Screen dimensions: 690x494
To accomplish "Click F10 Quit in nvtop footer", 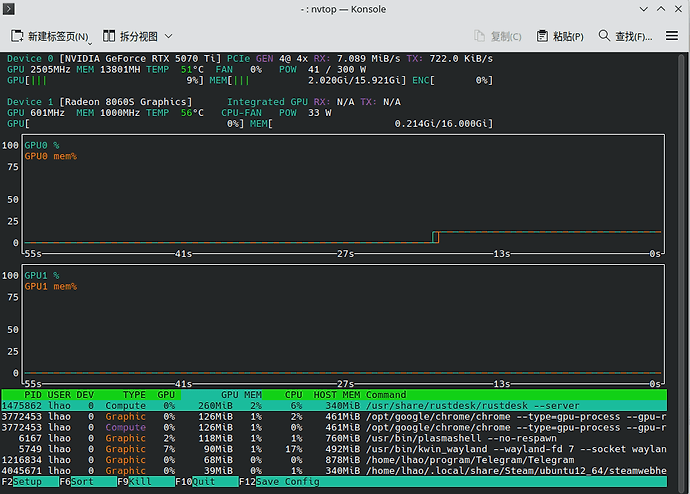I will [207, 482].
